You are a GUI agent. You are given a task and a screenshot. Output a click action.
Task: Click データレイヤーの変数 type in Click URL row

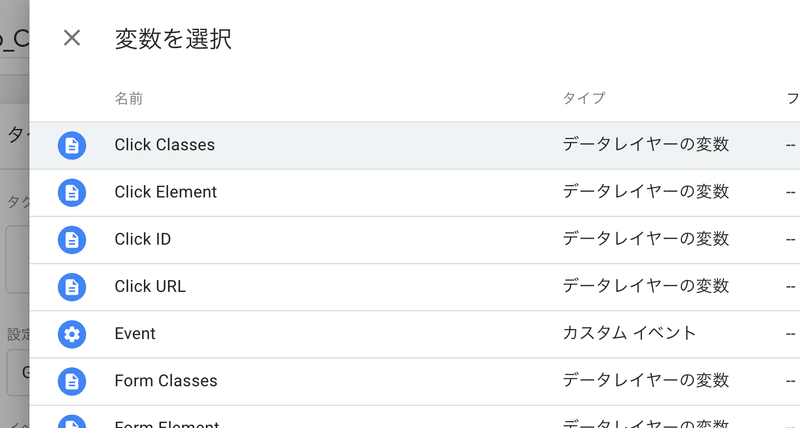pos(646,286)
